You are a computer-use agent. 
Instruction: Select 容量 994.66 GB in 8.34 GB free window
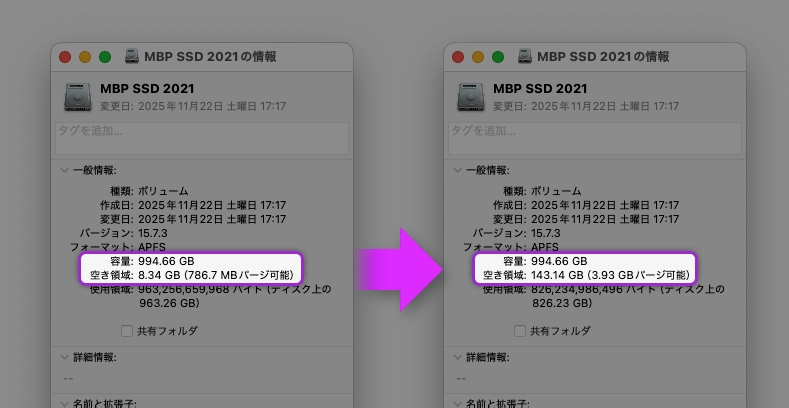pyautogui.click(x=166, y=261)
